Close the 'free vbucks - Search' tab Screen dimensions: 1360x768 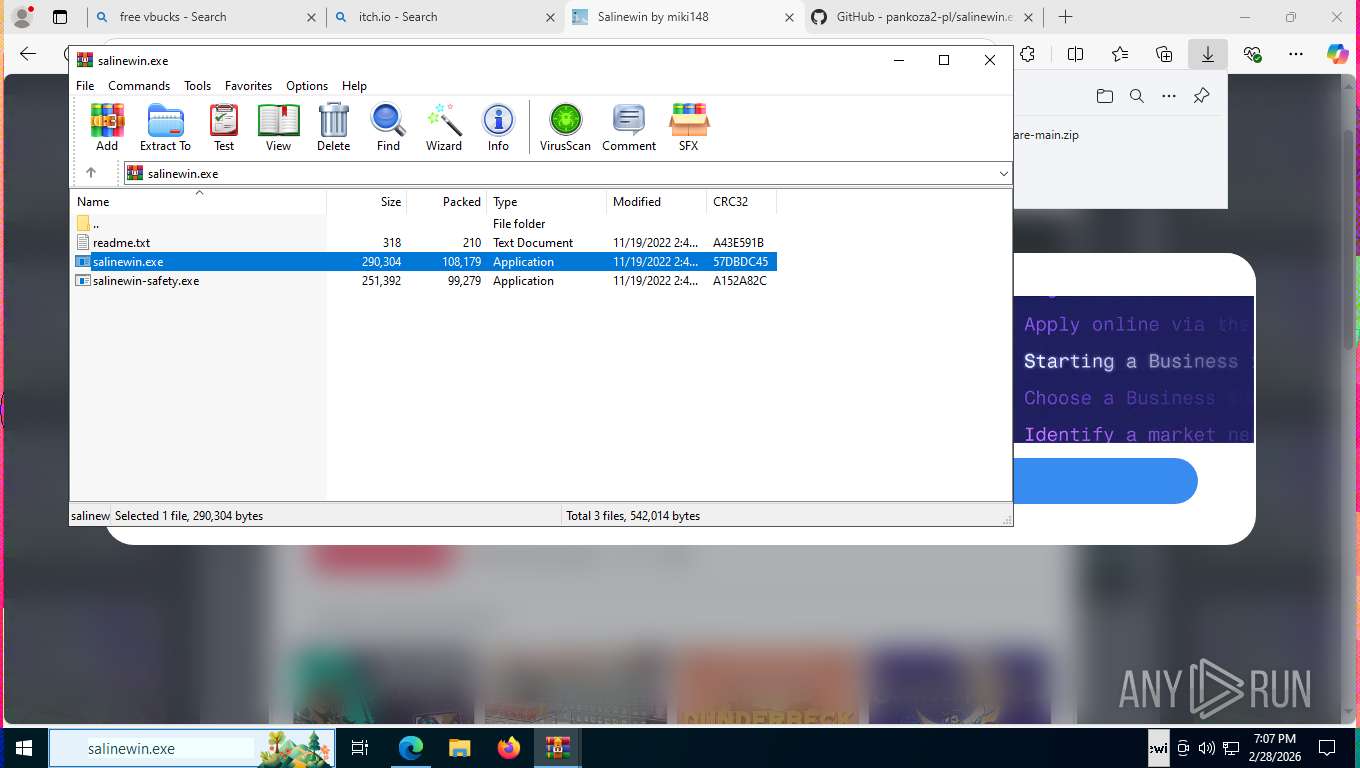[x=311, y=17]
